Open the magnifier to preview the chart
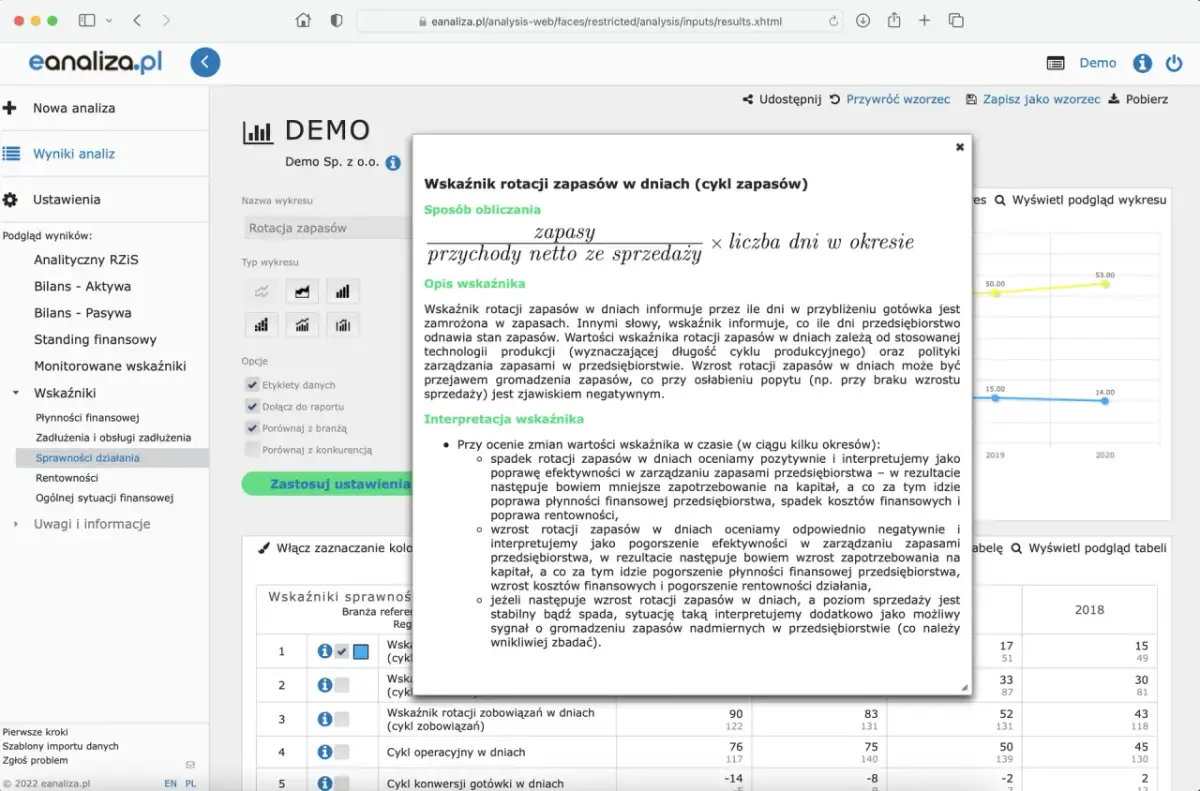The height and width of the screenshot is (791, 1200). [x=1000, y=199]
